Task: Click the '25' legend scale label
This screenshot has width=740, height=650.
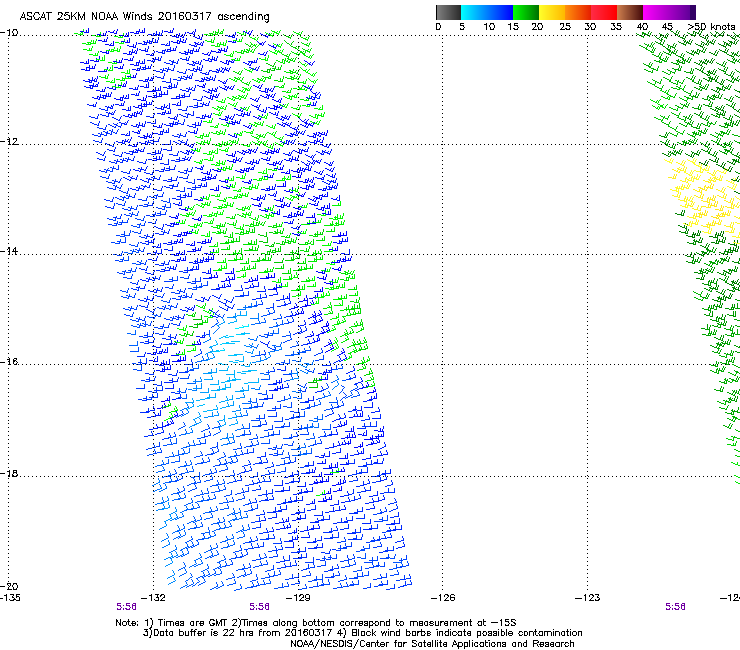Action: click(565, 27)
